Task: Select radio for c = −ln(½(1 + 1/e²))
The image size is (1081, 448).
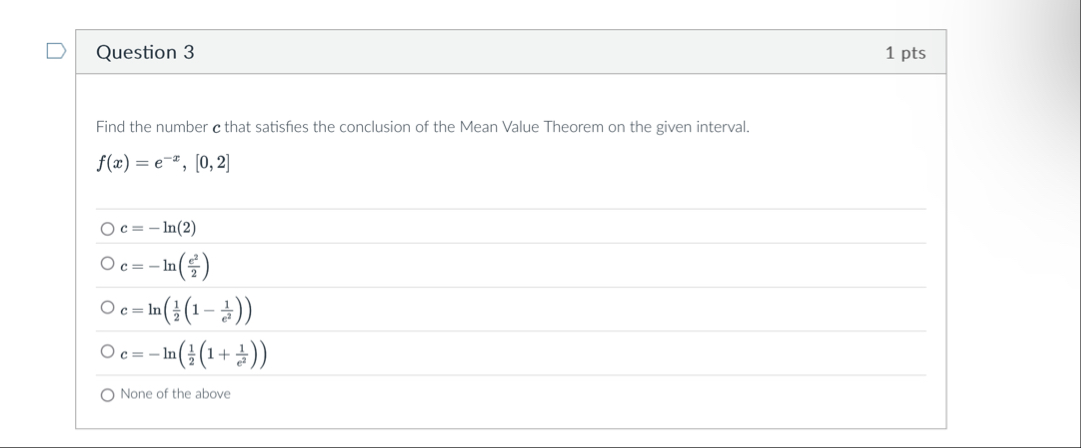Action: pyautogui.click(x=107, y=352)
